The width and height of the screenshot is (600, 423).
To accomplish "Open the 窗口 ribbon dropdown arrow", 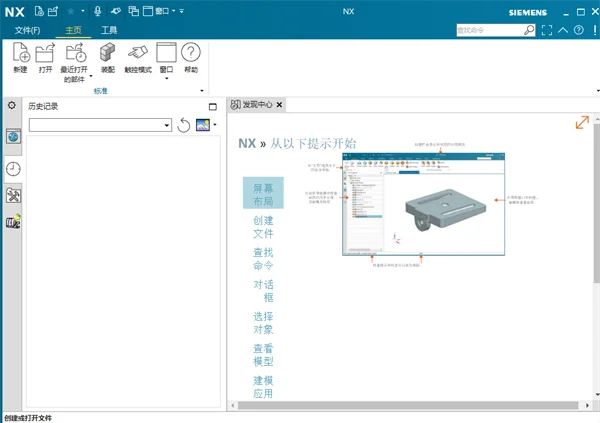I will click(x=166, y=78).
